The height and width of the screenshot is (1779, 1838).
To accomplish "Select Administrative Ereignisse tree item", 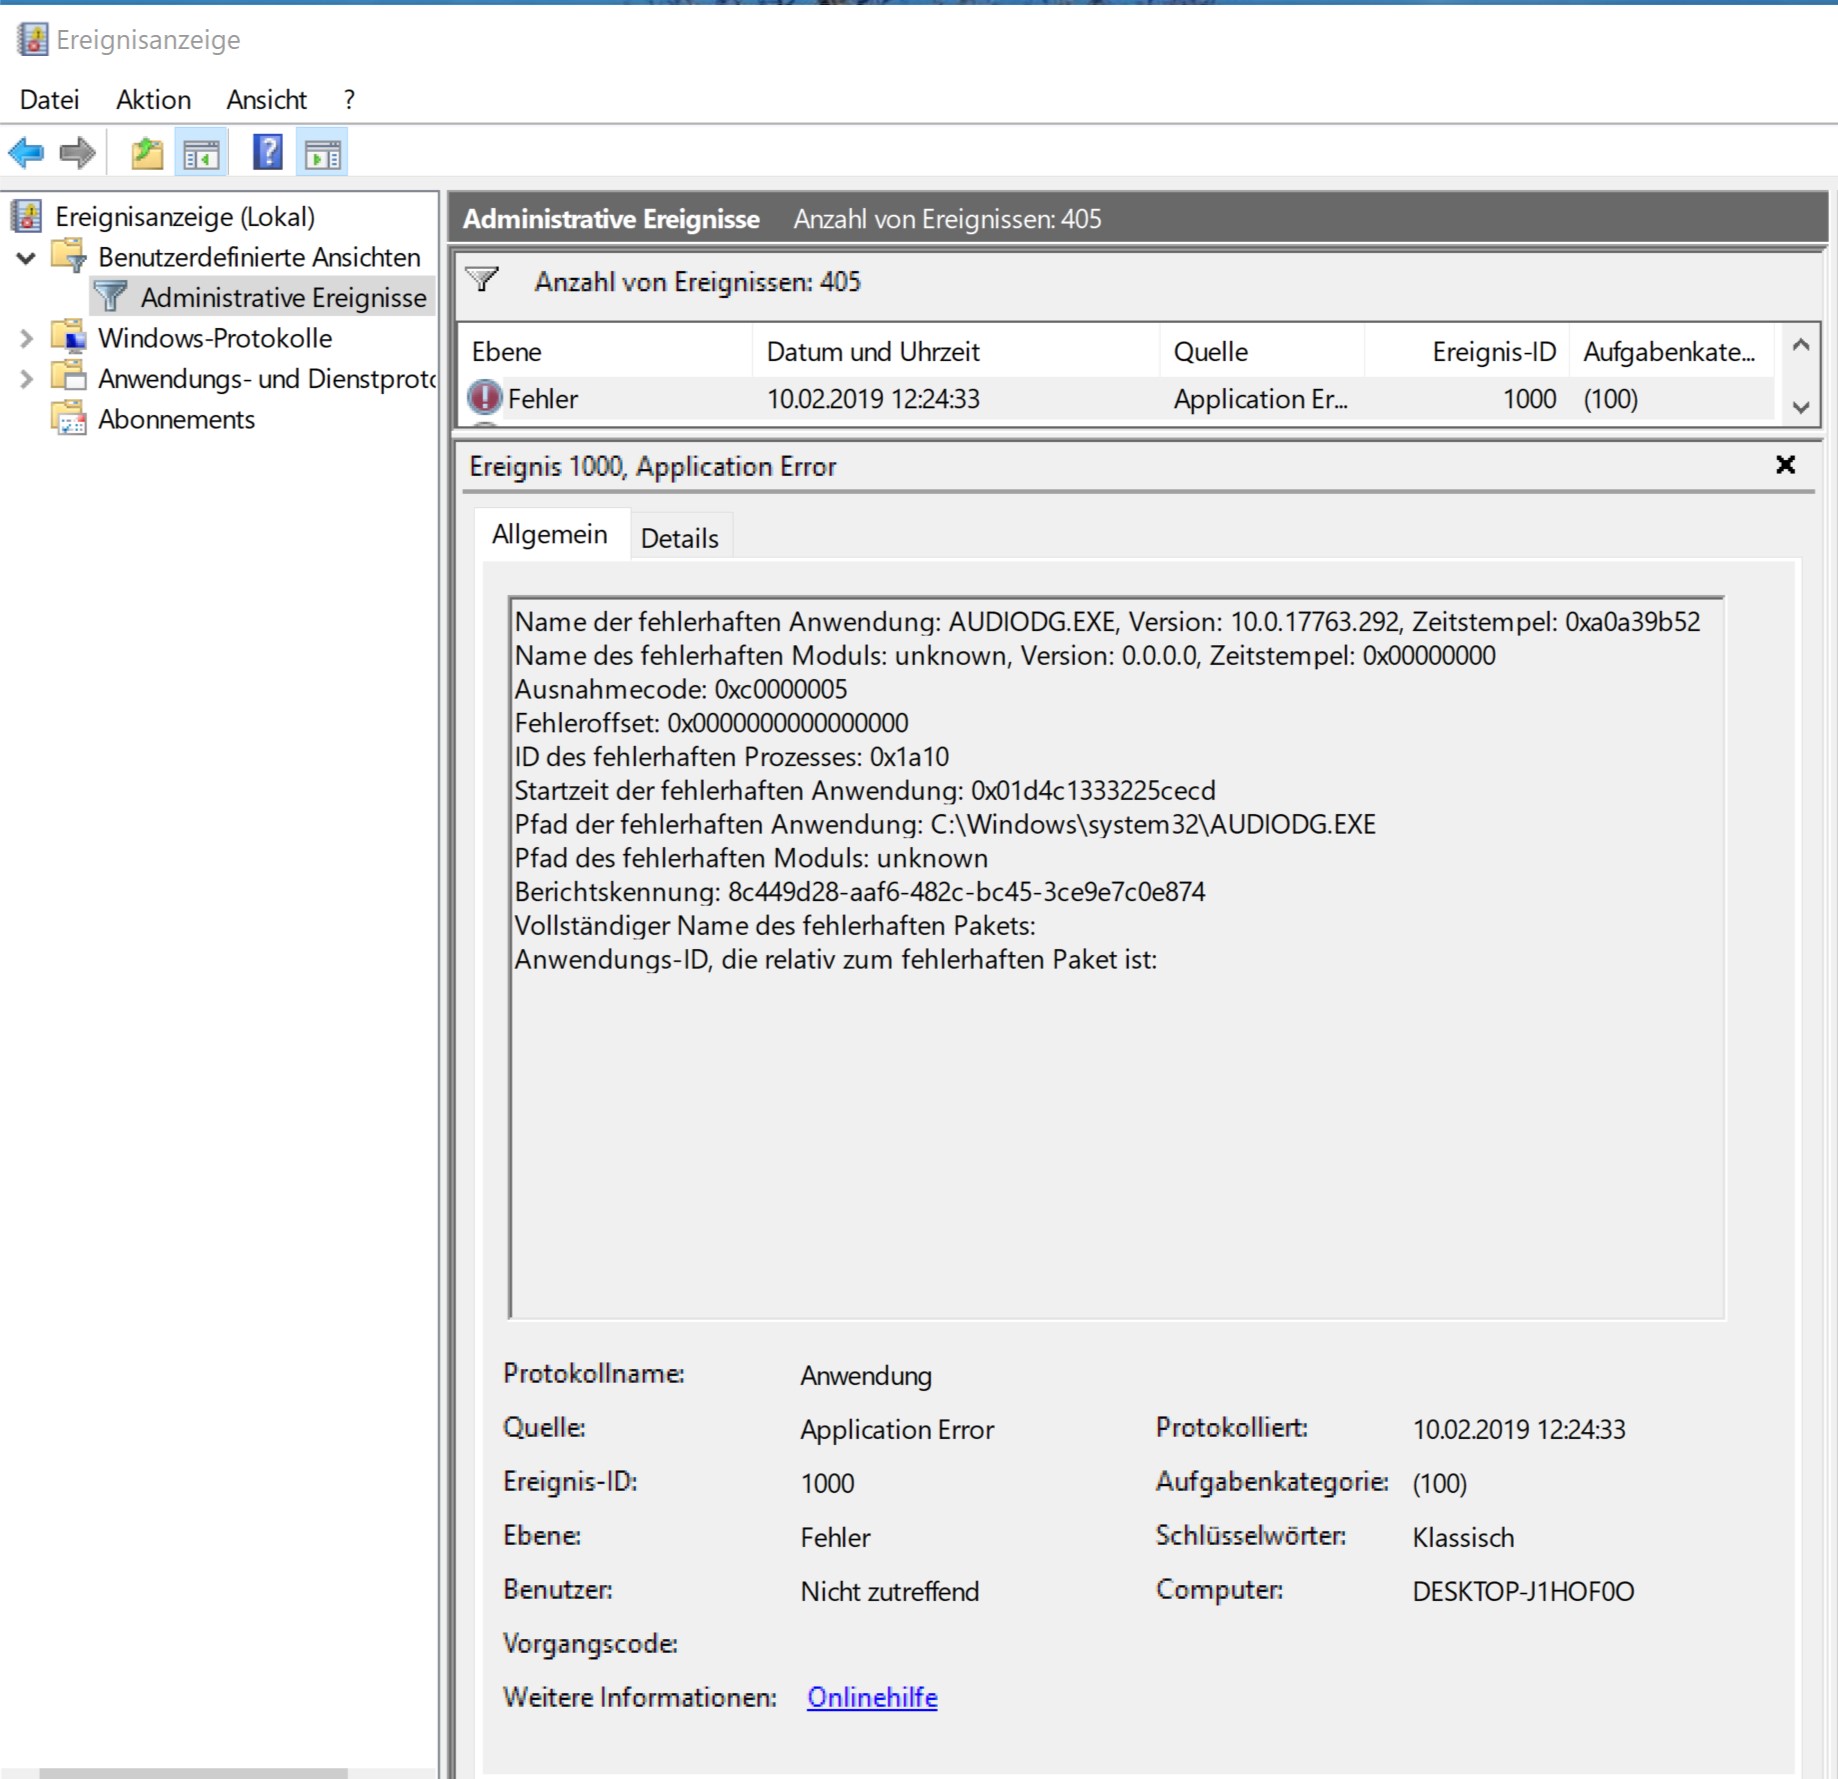I will (284, 297).
